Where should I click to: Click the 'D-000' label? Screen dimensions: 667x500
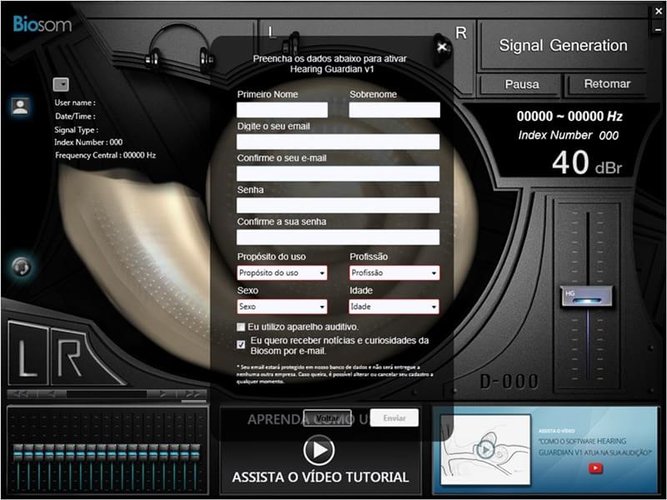(509, 381)
